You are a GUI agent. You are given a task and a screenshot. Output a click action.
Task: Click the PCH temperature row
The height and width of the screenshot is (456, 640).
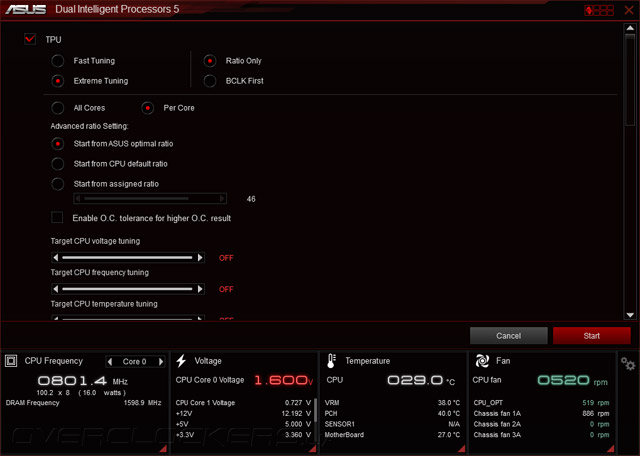(392, 414)
